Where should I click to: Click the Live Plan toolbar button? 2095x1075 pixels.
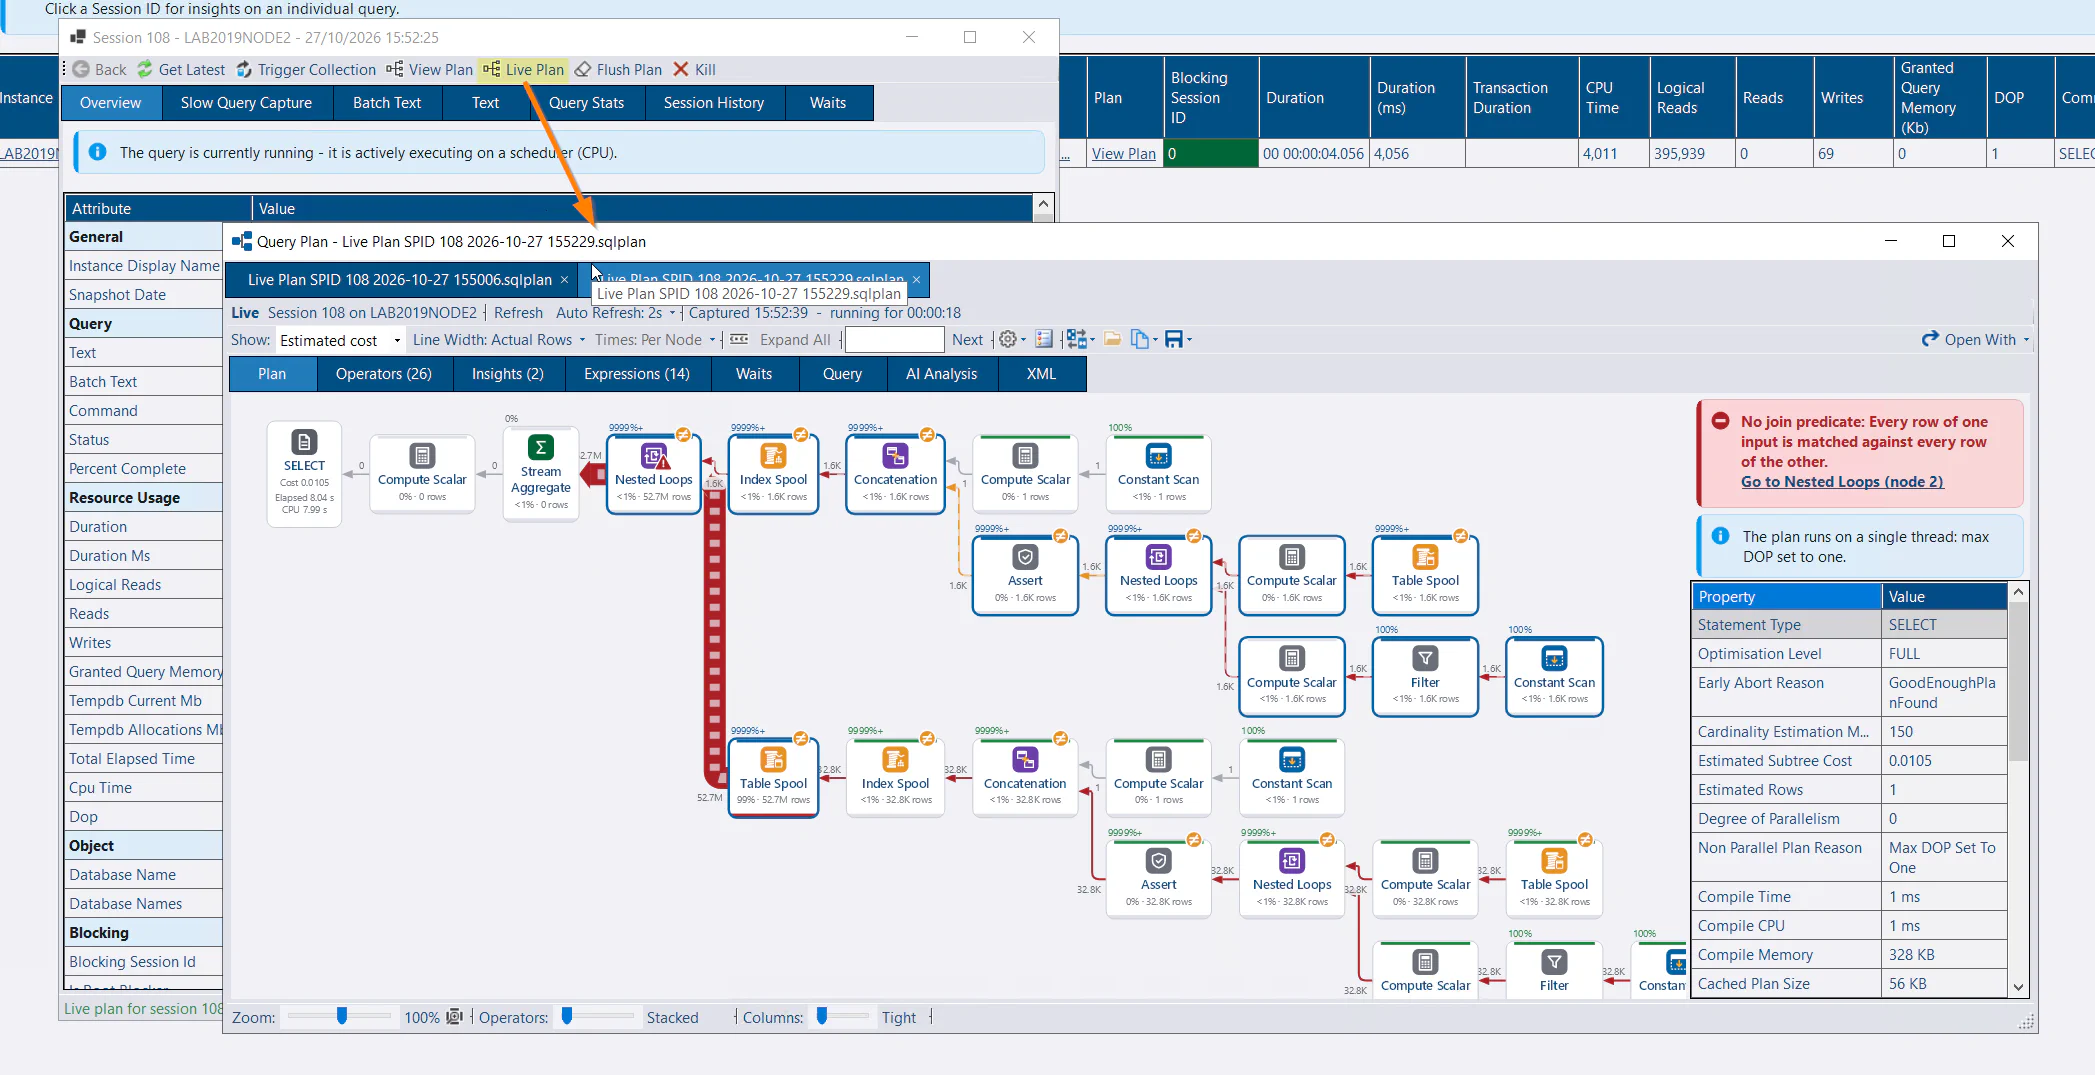523,69
